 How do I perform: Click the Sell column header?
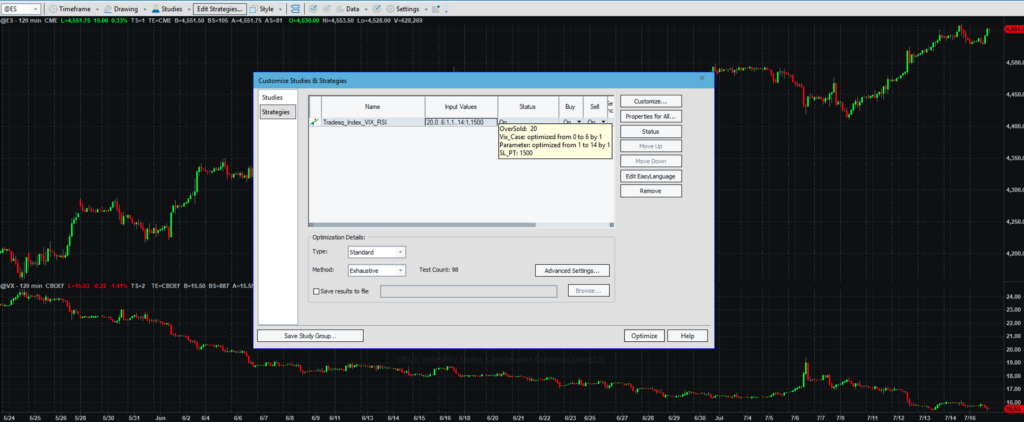(594, 106)
